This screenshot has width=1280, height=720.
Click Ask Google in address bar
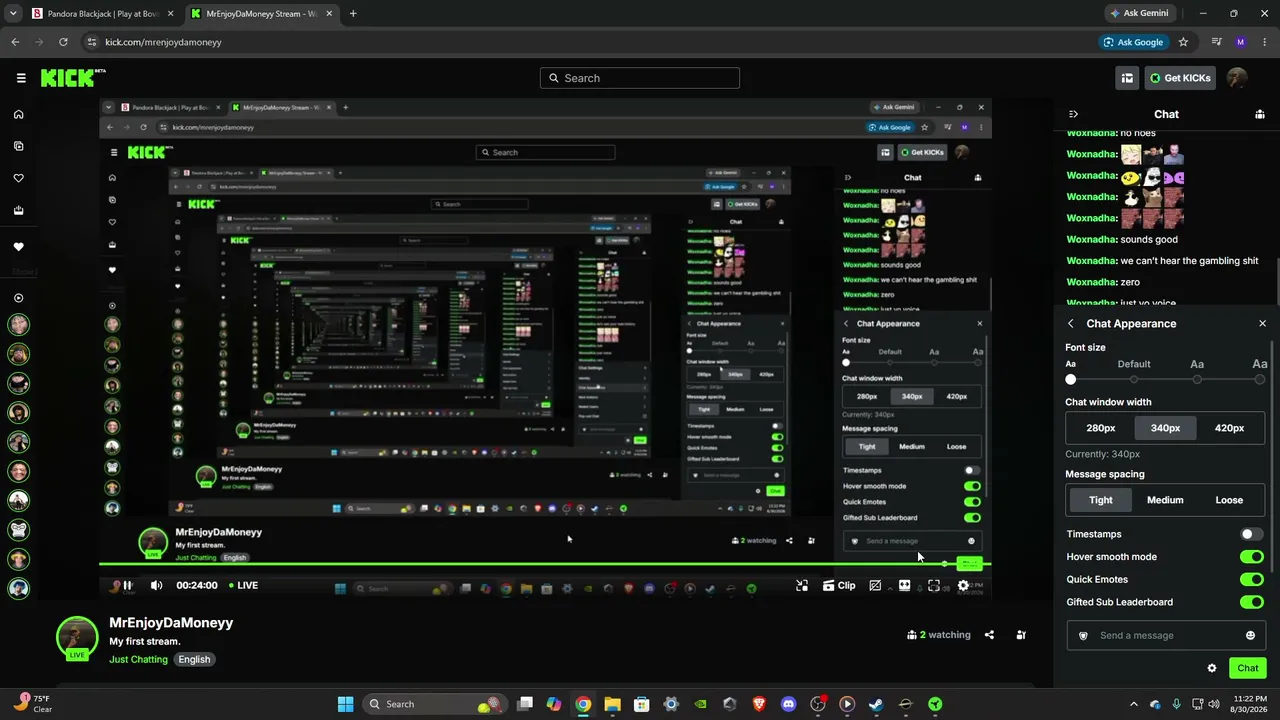click(1133, 42)
